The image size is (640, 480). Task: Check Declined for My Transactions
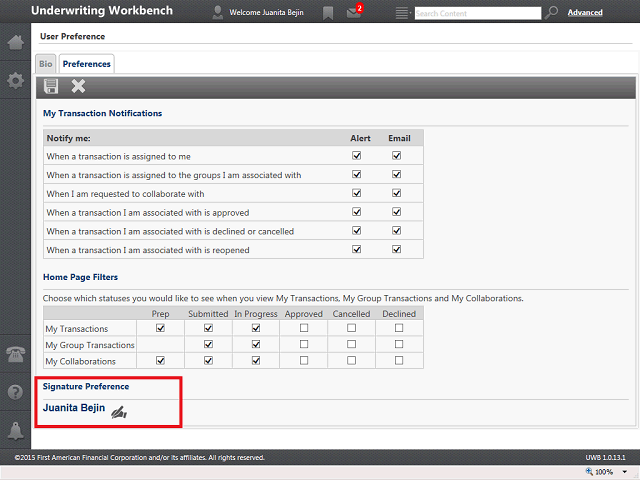(399, 328)
